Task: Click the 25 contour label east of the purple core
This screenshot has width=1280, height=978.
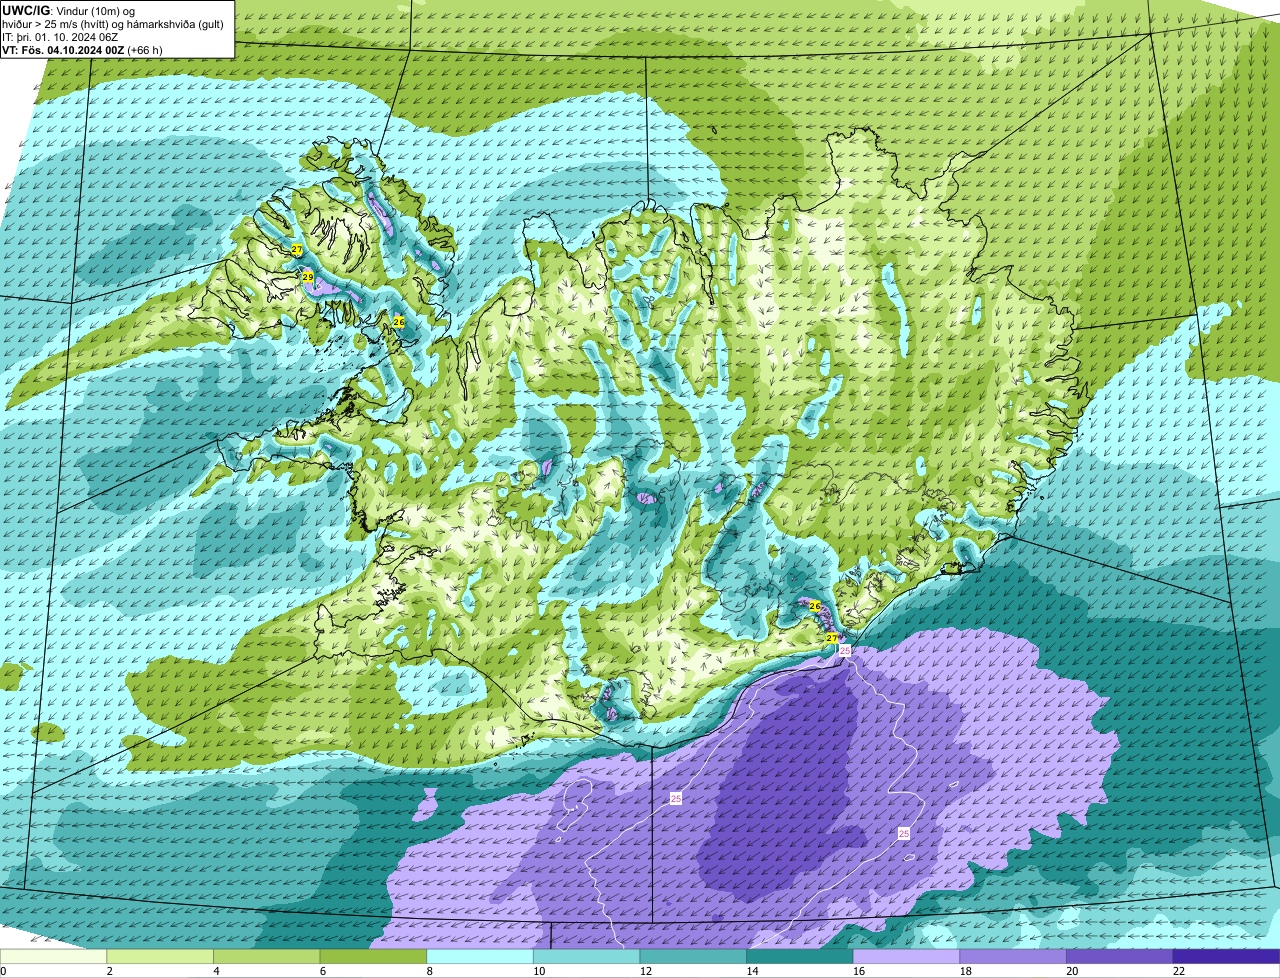Action: click(x=904, y=833)
